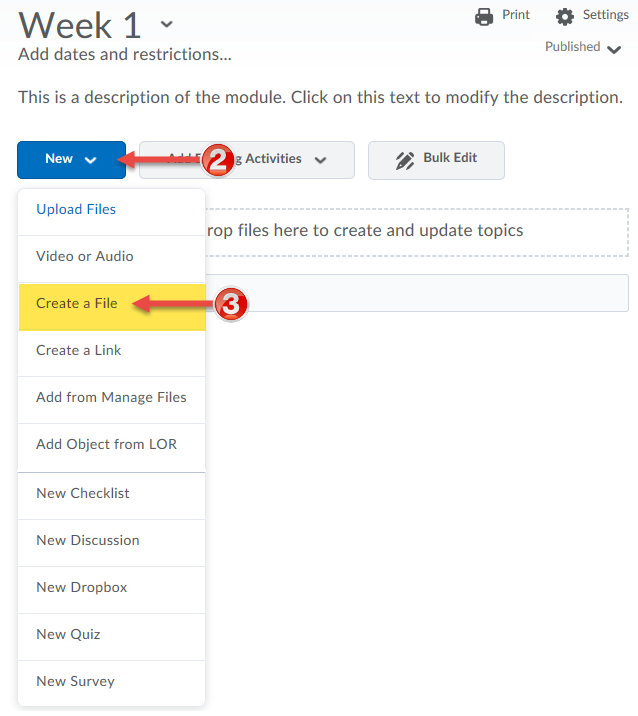This screenshot has height=716, width=638.
Task: Open the New dropdown button
Action: coord(71,160)
